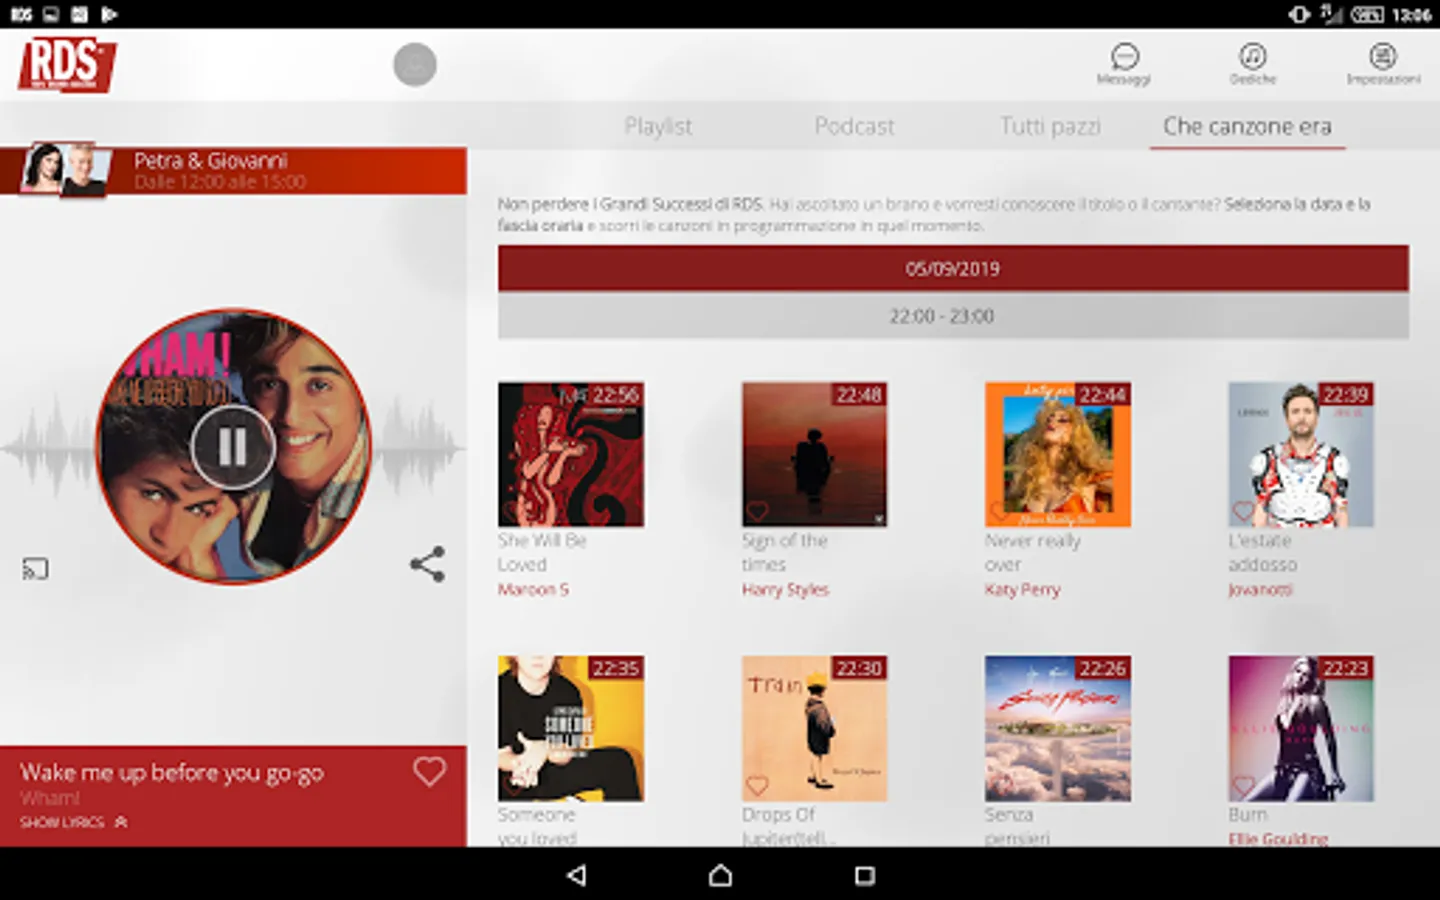Screen dimensions: 1440x900
Task: Tap the Petra & Giovanni hosts photo
Action: 66,169
